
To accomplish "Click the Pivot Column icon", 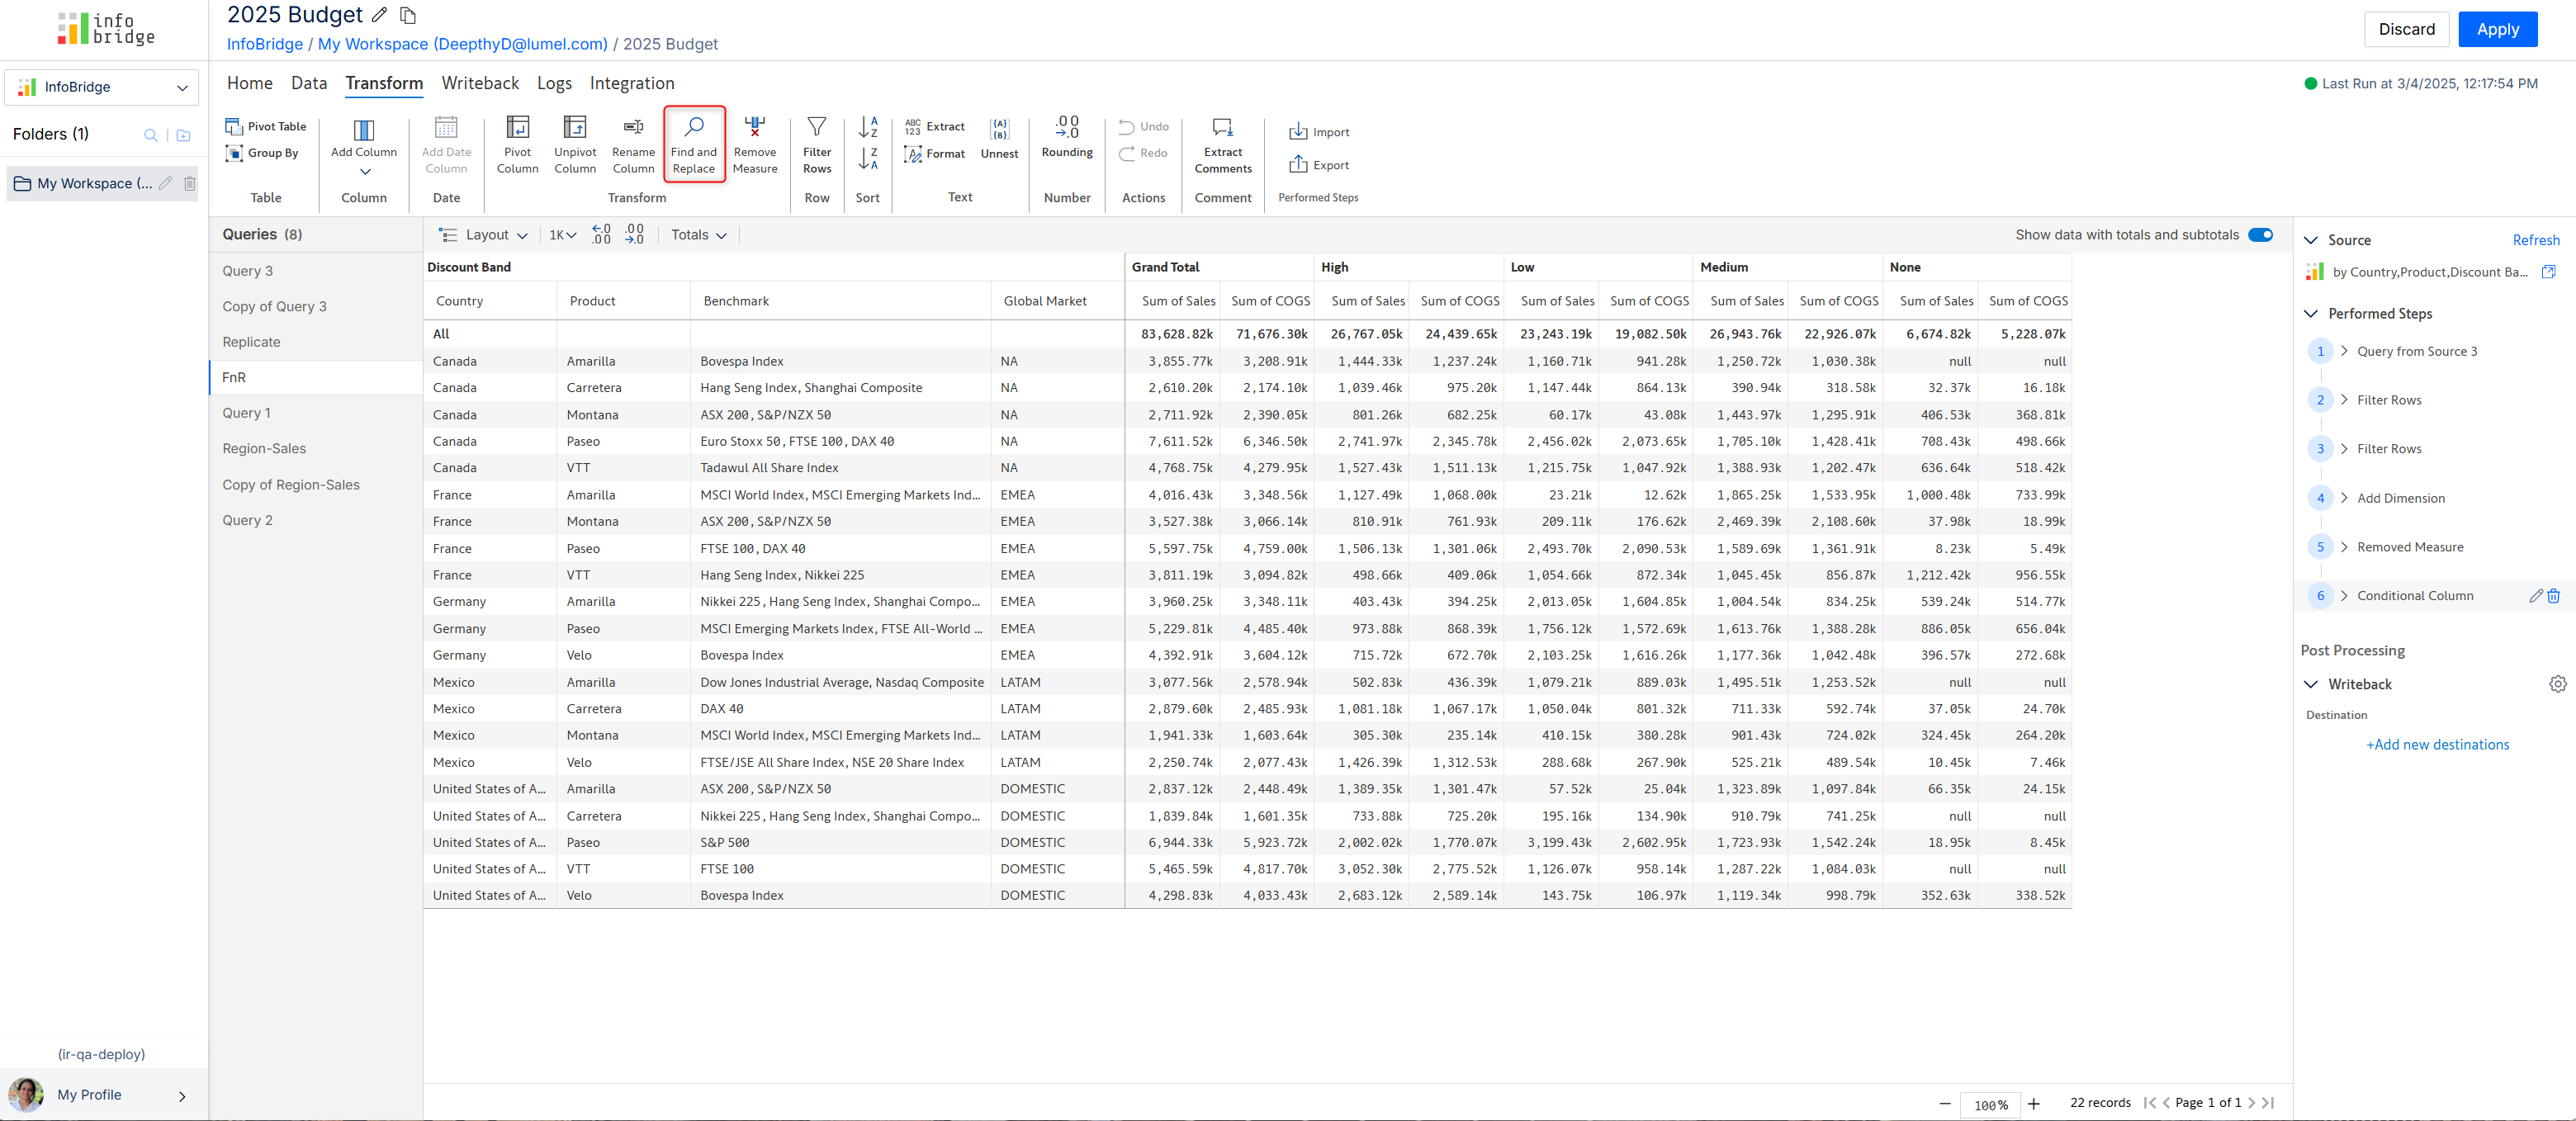I will pos(517,128).
